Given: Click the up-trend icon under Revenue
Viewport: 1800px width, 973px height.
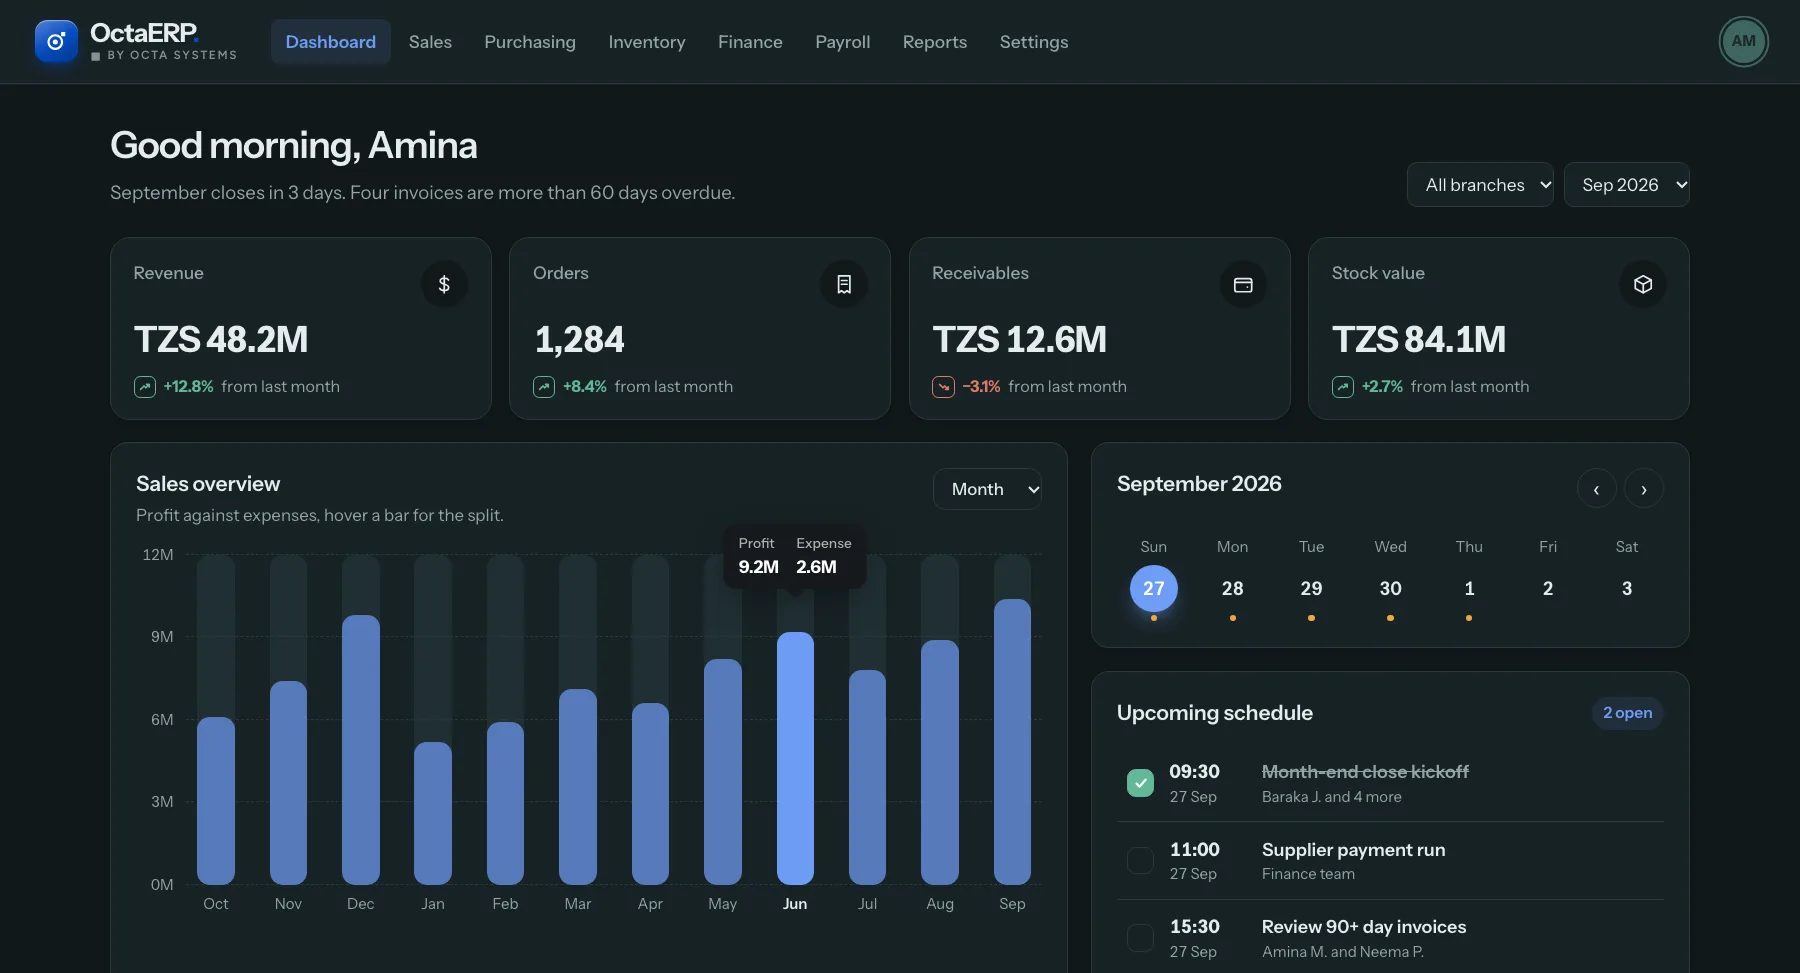Looking at the screenshot, I should point(145,387).
